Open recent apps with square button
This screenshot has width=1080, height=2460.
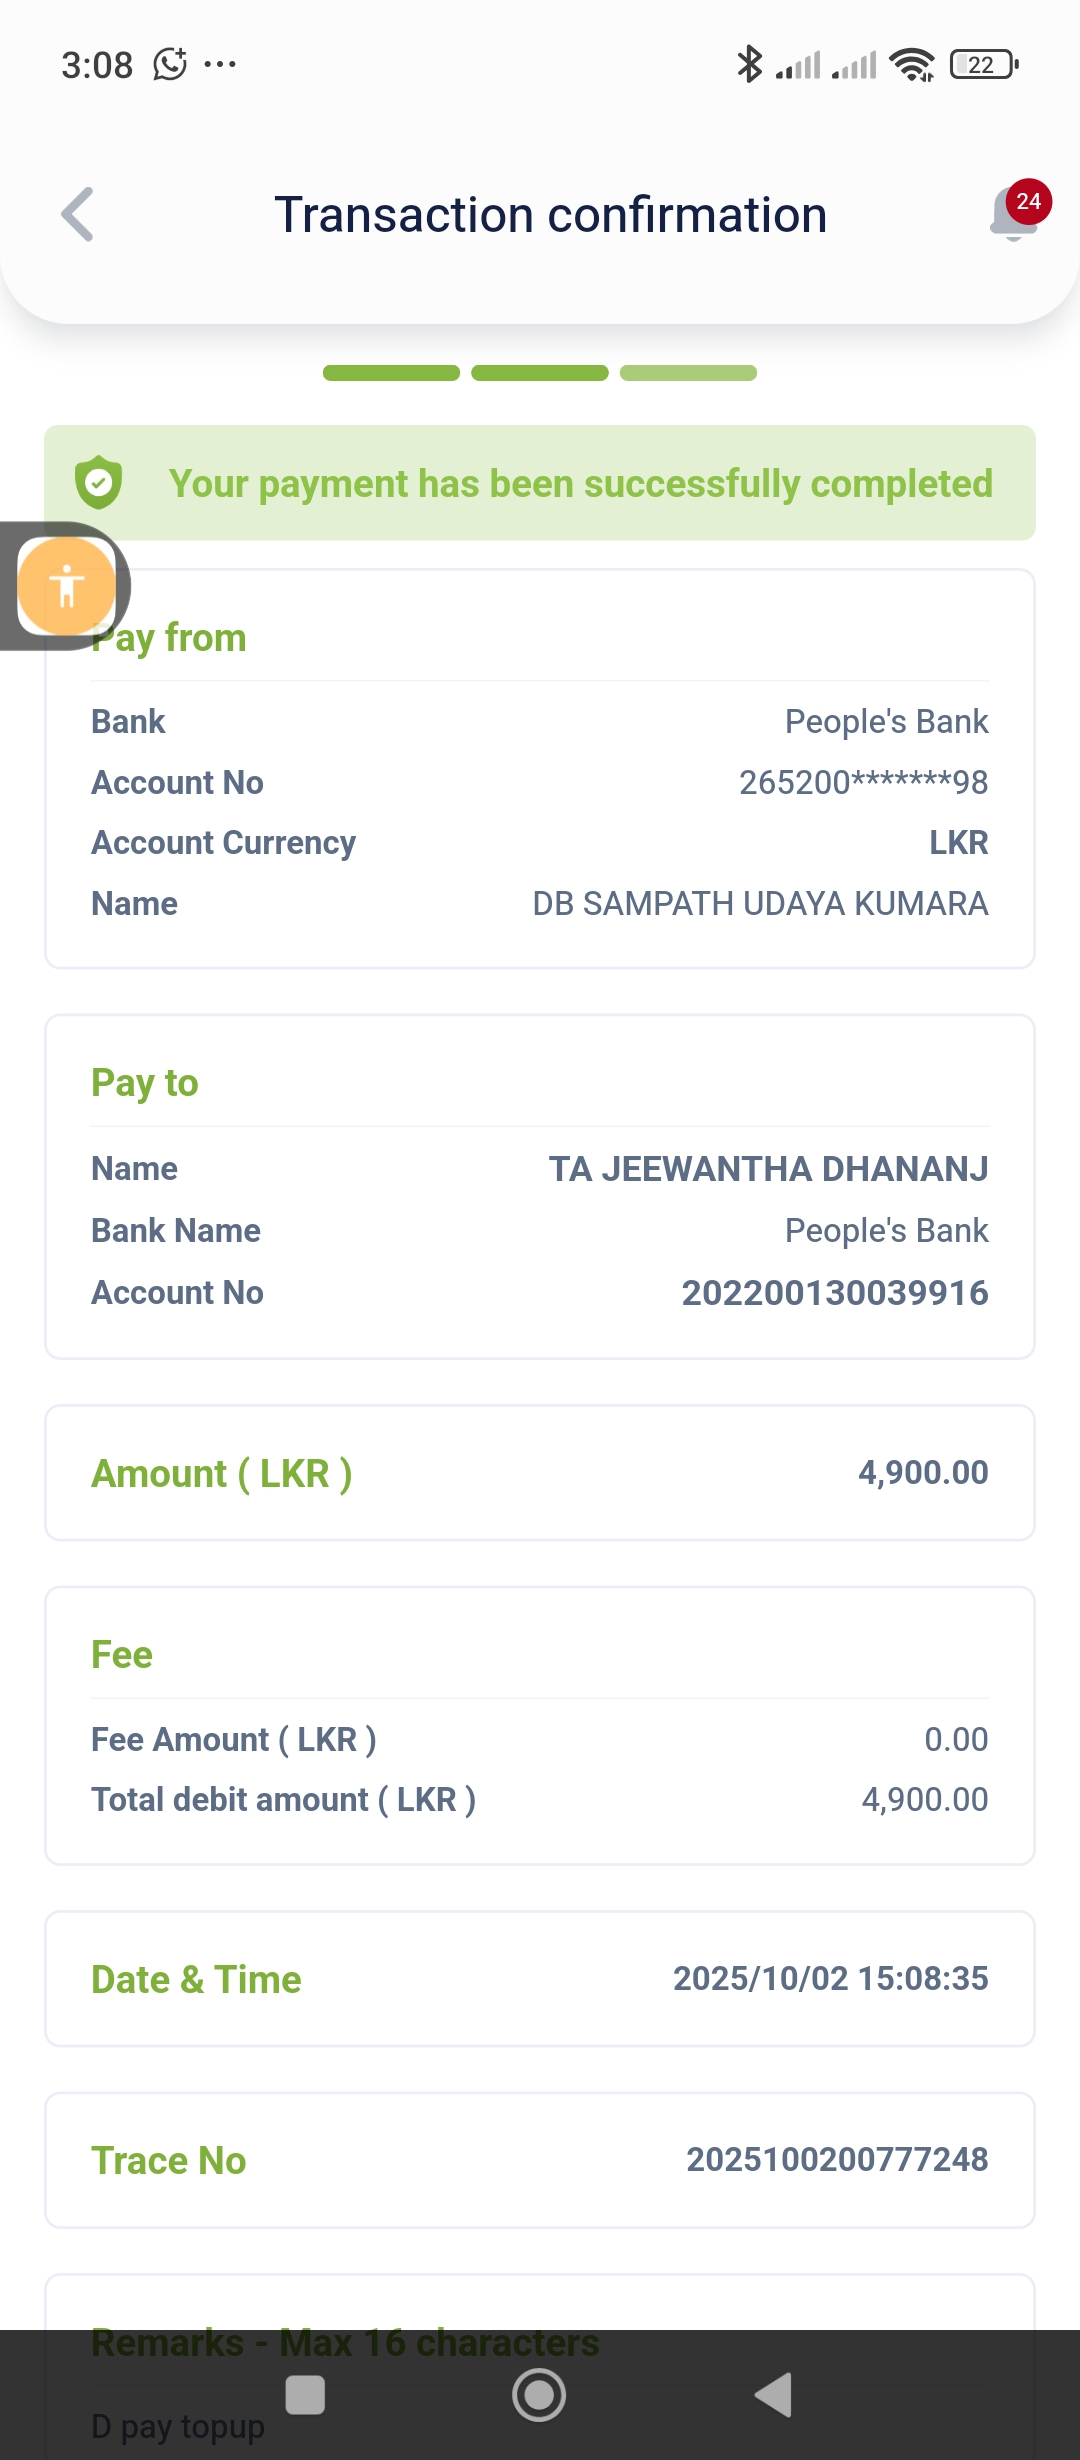[x=305, y=2395]
